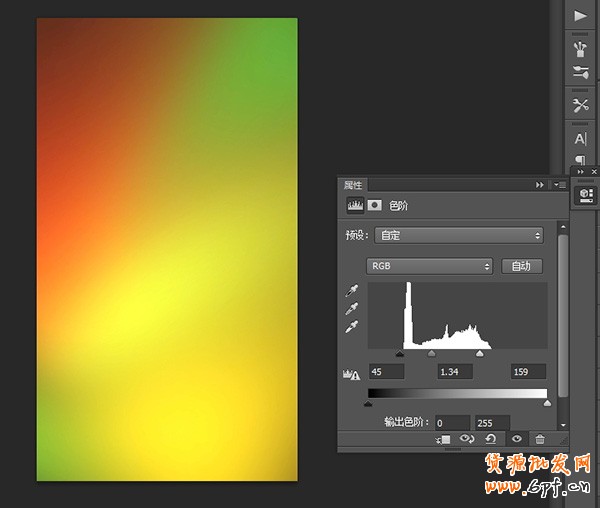Open the Properties panel flyout menu
The height and width of the screenshot is (508, 600).
559,185
